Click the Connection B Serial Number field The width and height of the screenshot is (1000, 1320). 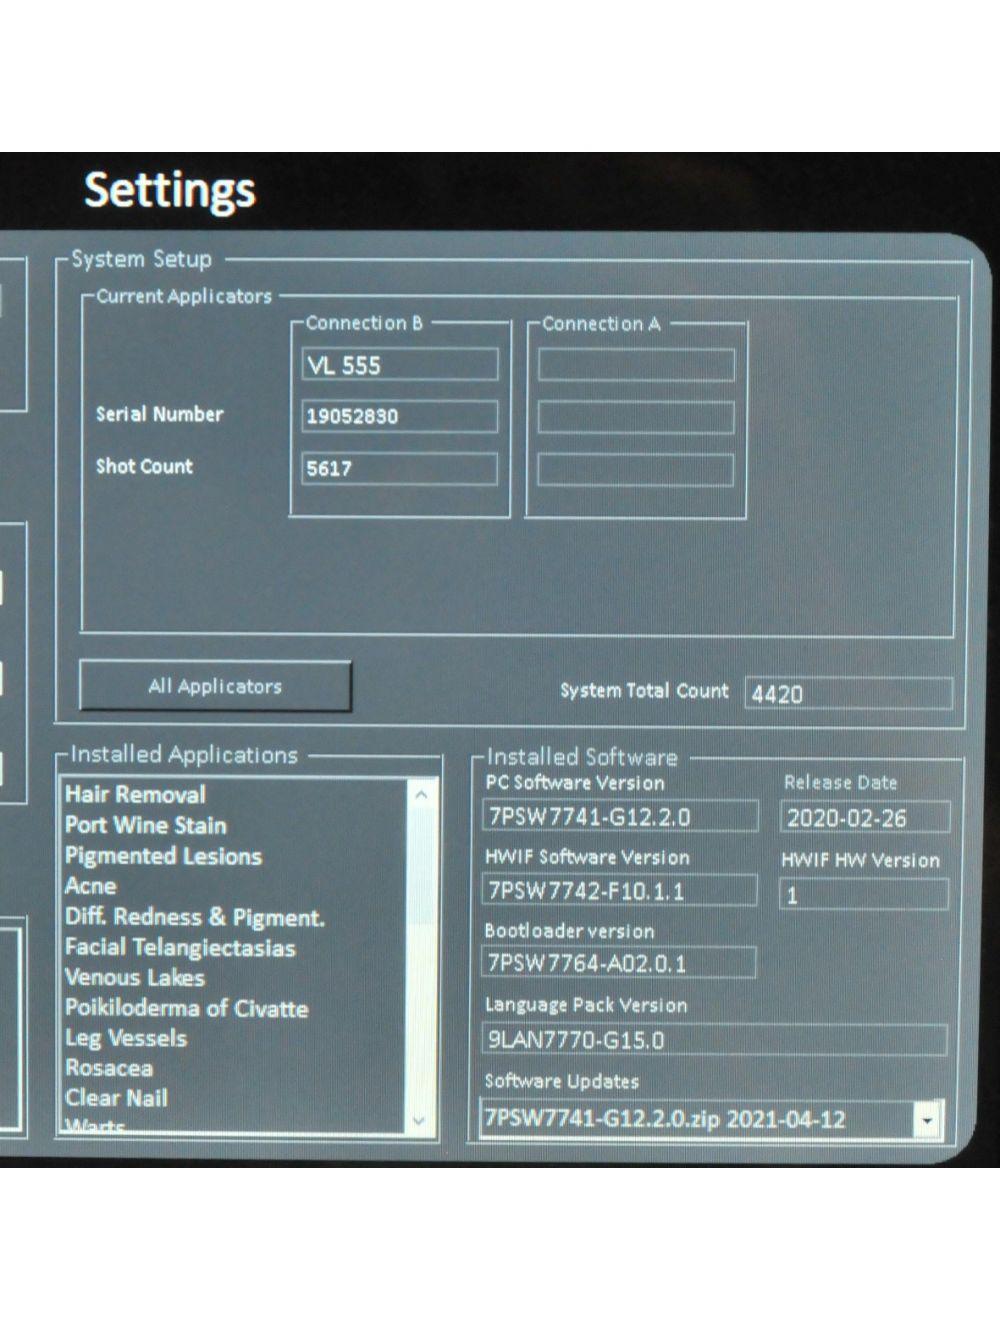[399, 416]
